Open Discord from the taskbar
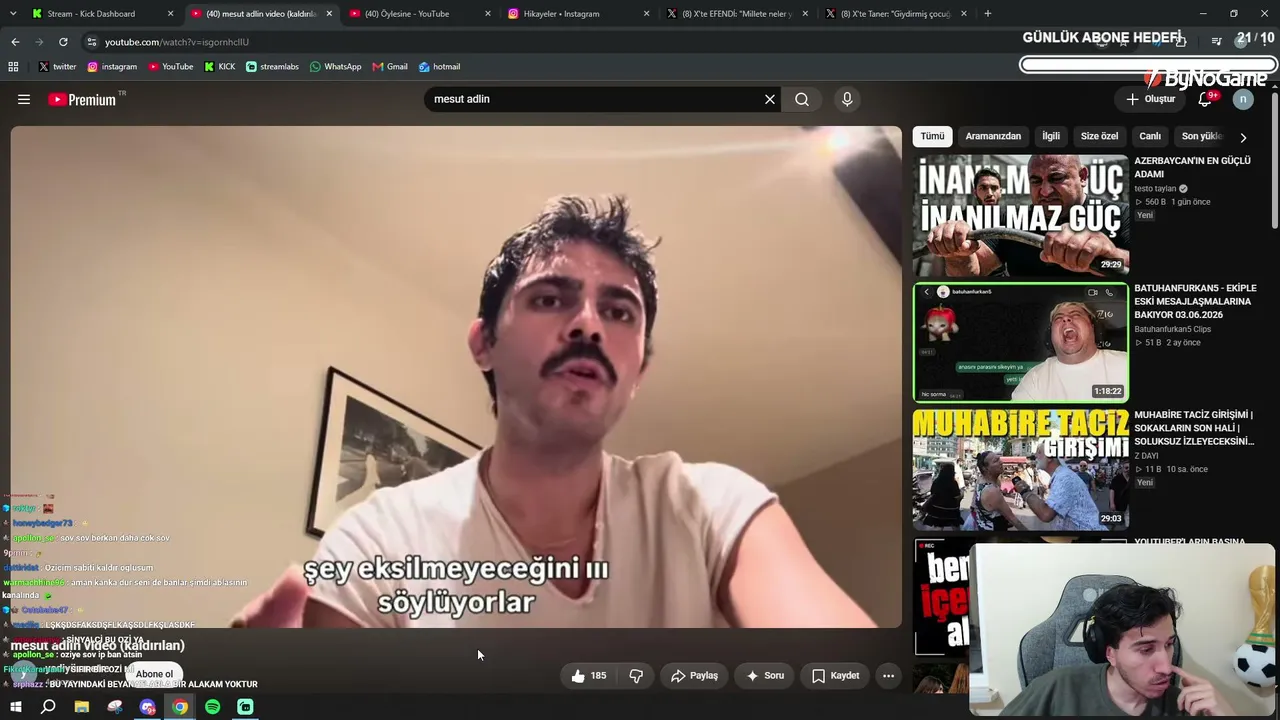The image size is (1280, 720). pyautogui.click(x=148, y=707)
